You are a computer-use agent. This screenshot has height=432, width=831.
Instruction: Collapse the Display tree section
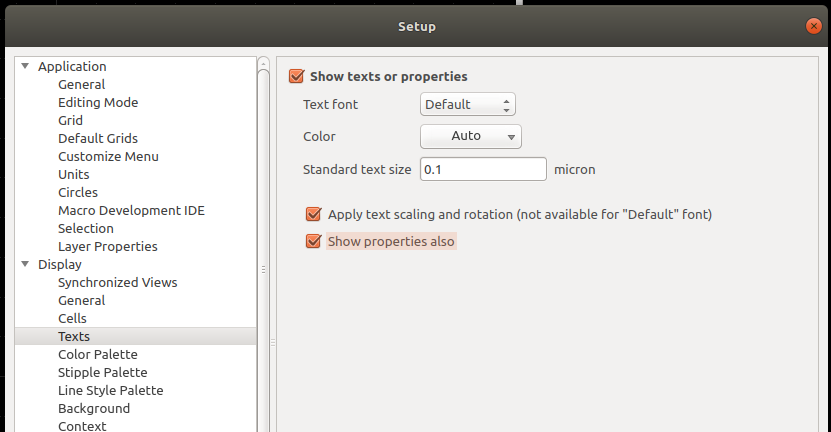coord(25,265)
